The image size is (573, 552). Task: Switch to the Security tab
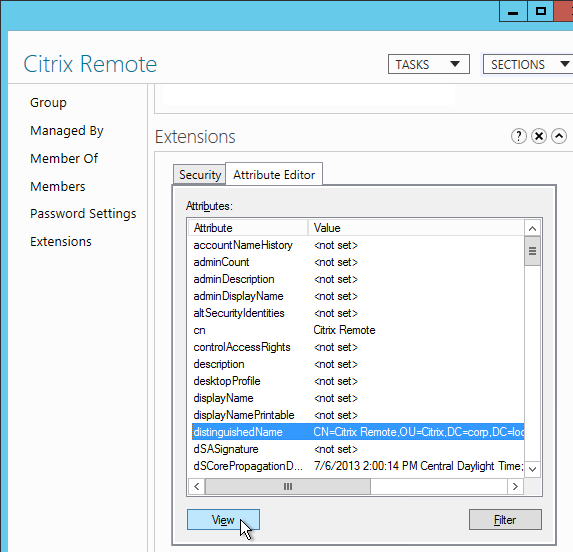[200, 175]
